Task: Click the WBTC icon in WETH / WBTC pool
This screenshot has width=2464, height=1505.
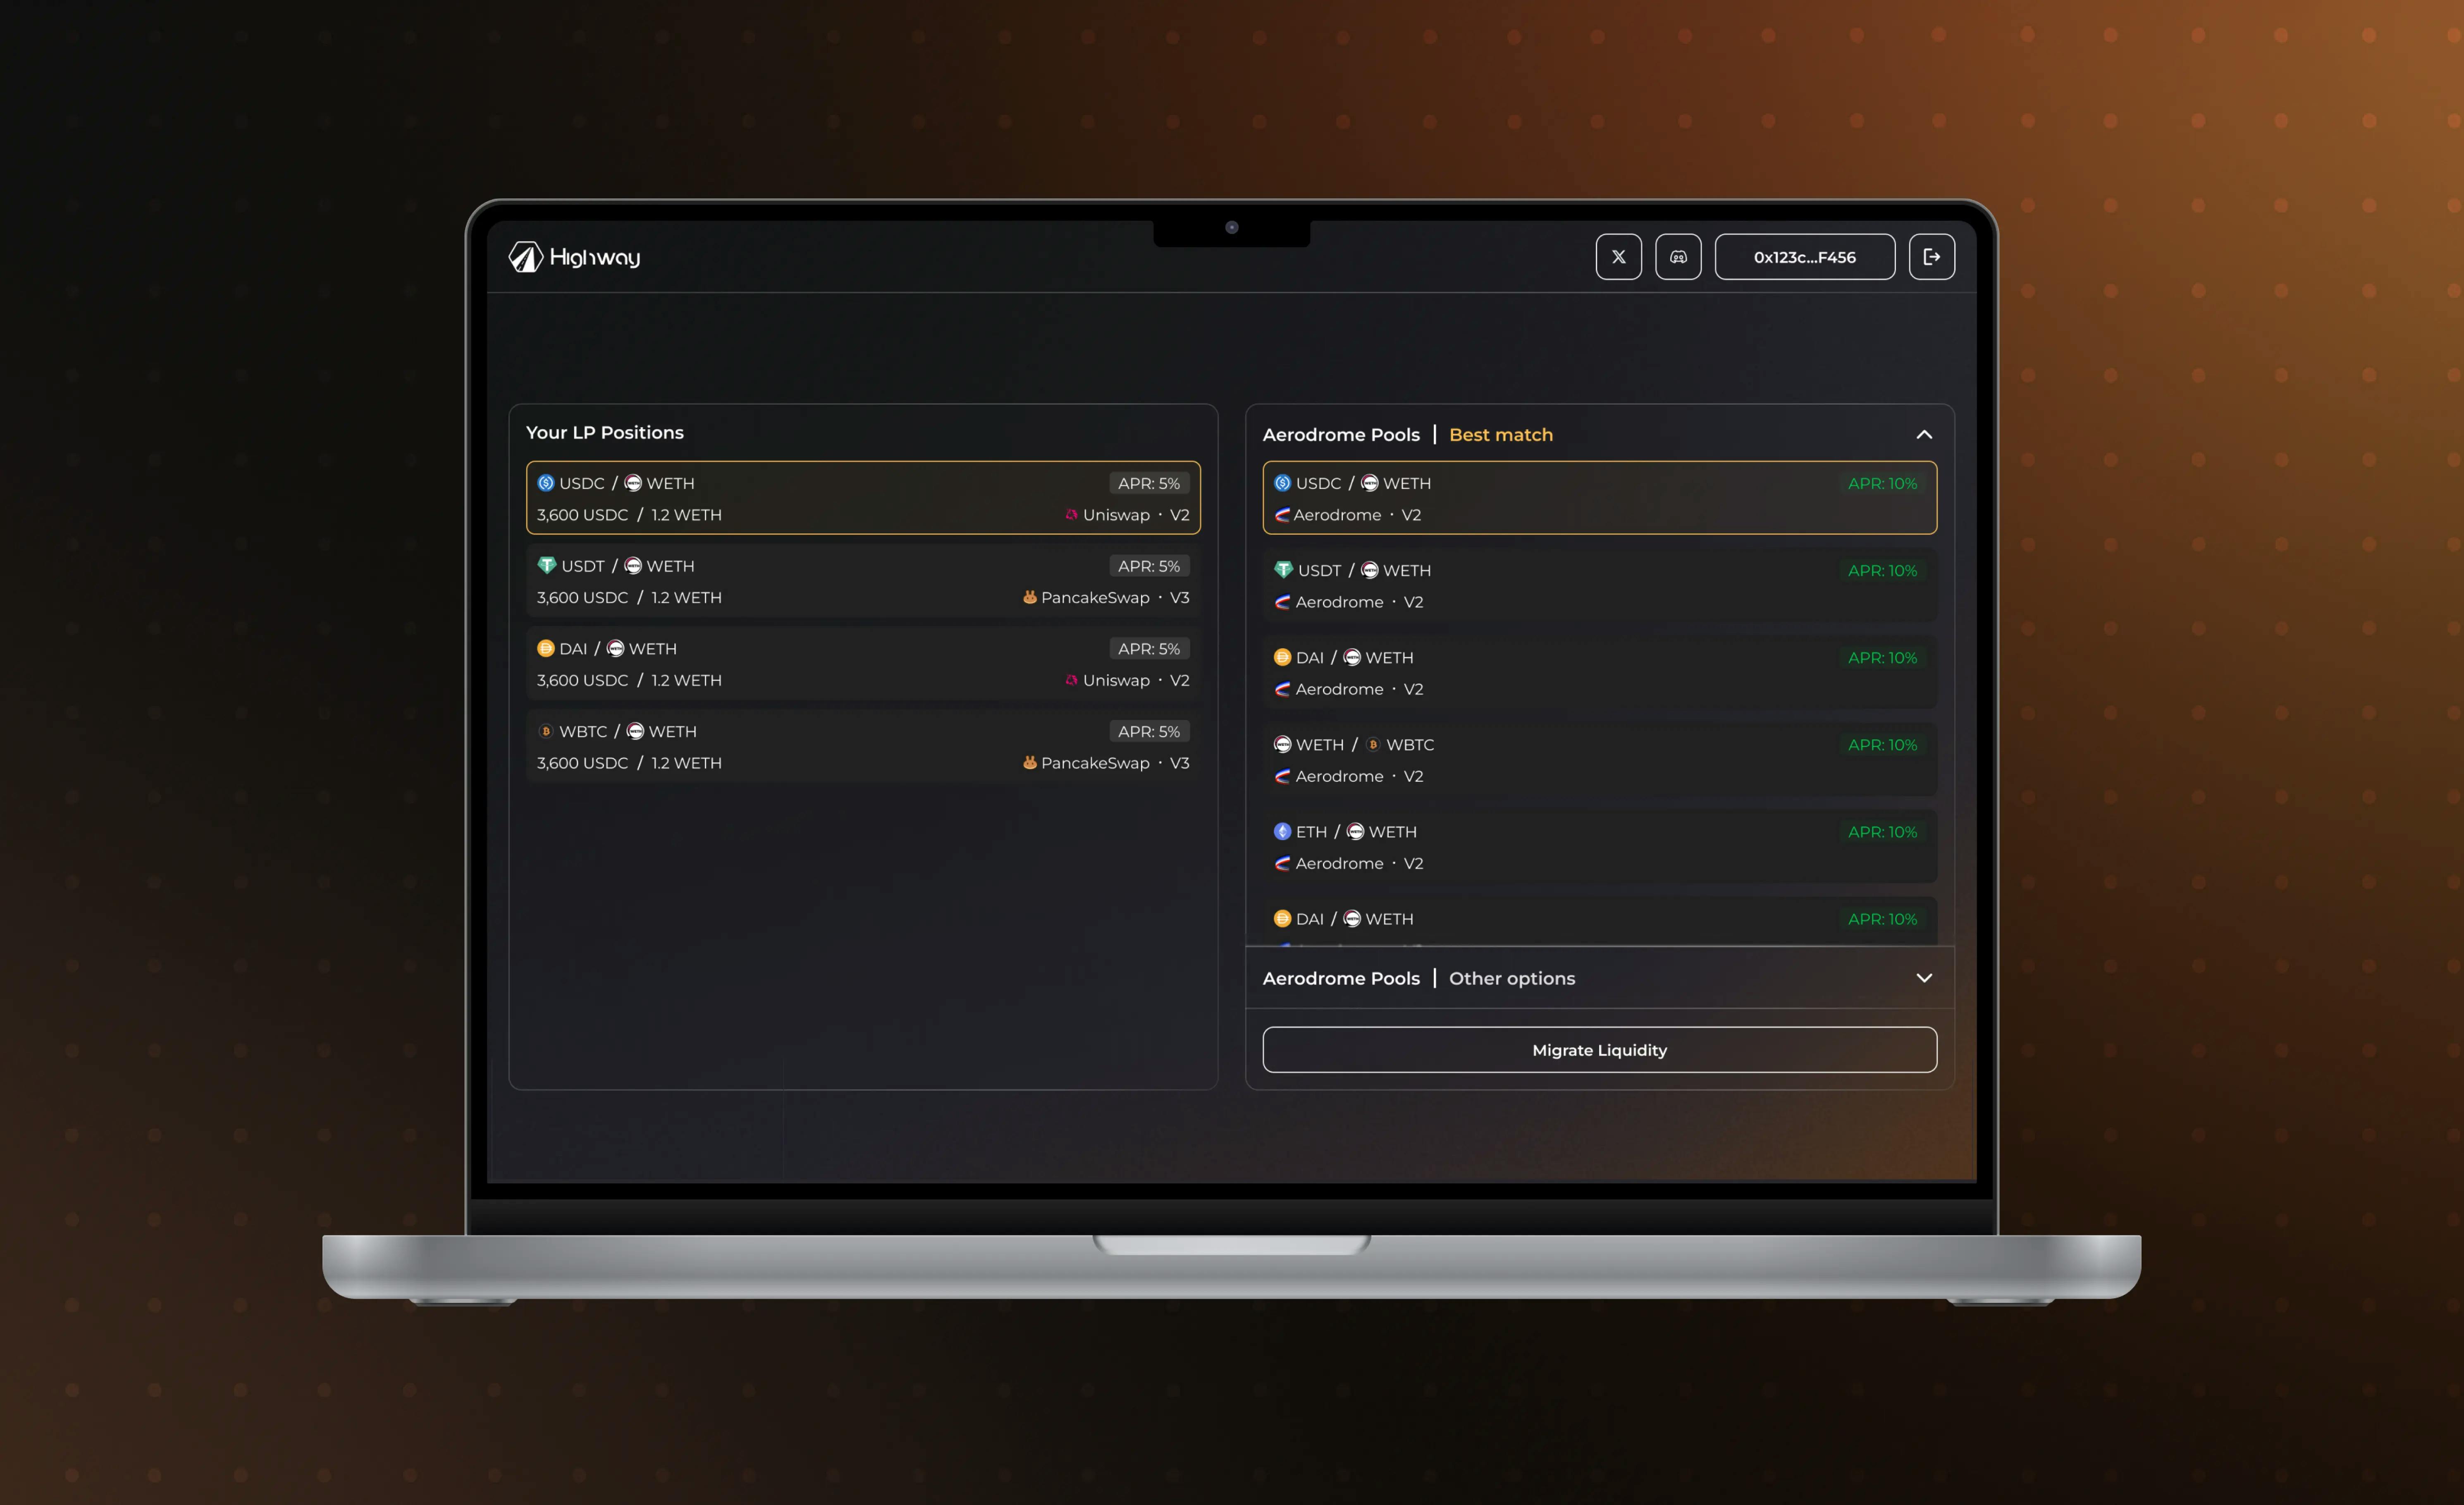Action: point(1373,745)
